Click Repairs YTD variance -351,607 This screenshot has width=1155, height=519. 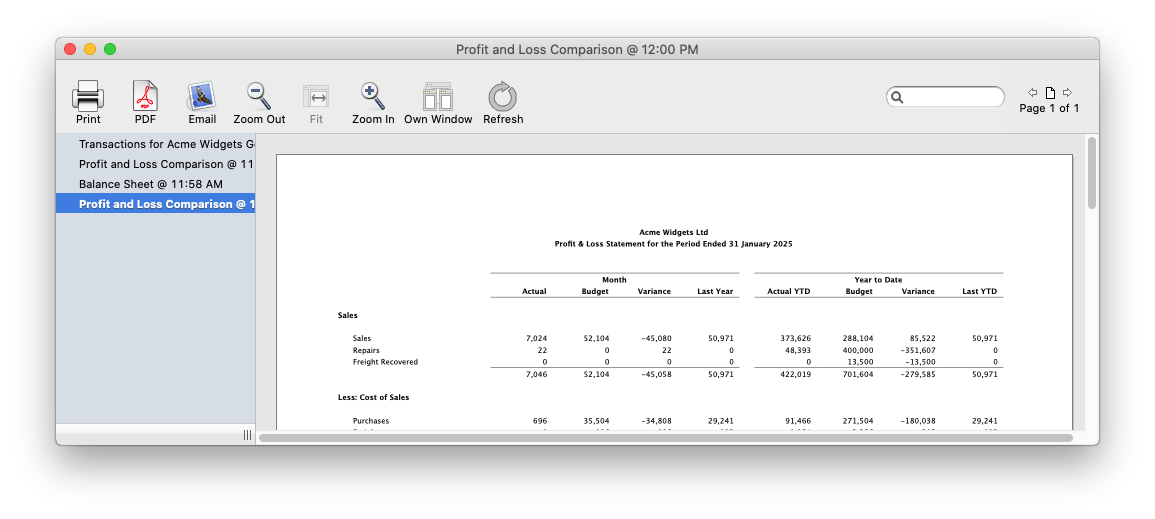point(917,350)
